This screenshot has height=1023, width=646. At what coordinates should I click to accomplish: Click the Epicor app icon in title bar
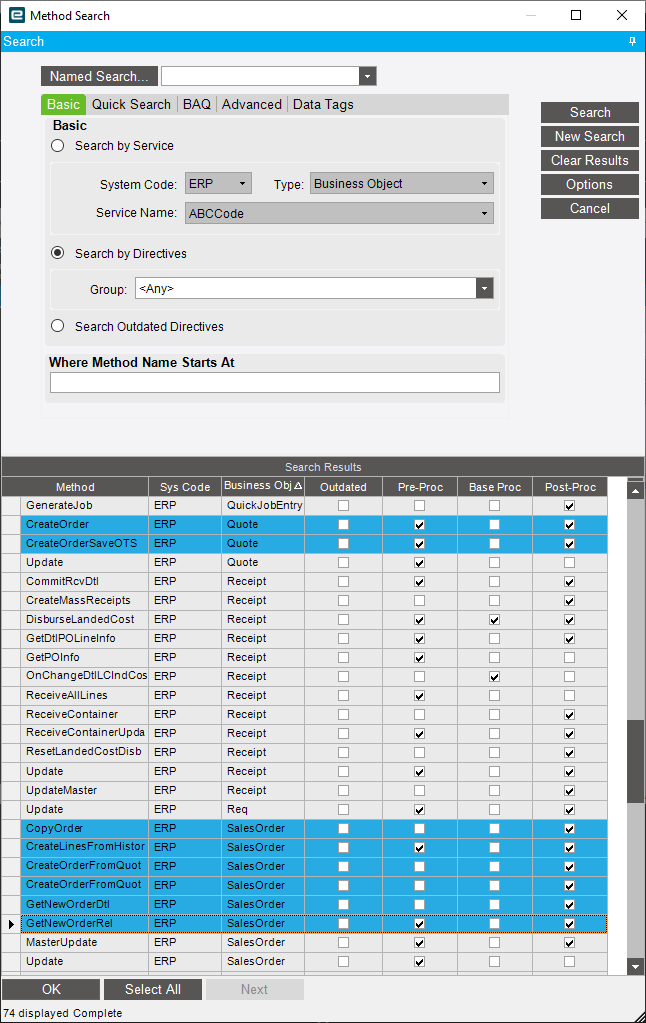click(16, 15)
